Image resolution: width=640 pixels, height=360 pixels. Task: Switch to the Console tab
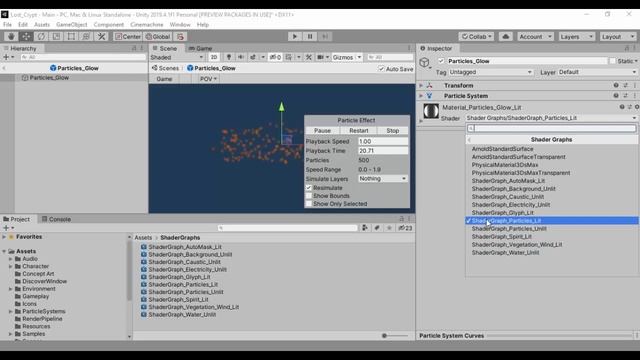56,219
